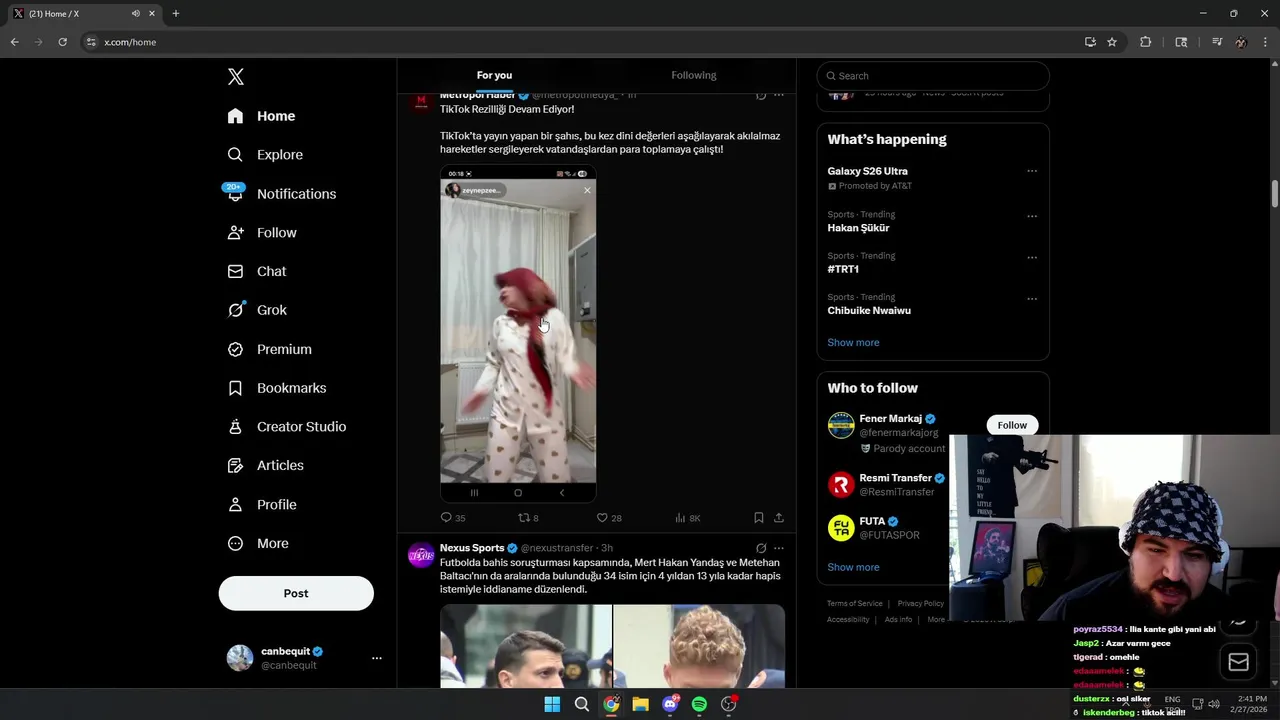
Task: Open Windows taskbar Search
Action: pyautogui.click(x=582, y=705)
